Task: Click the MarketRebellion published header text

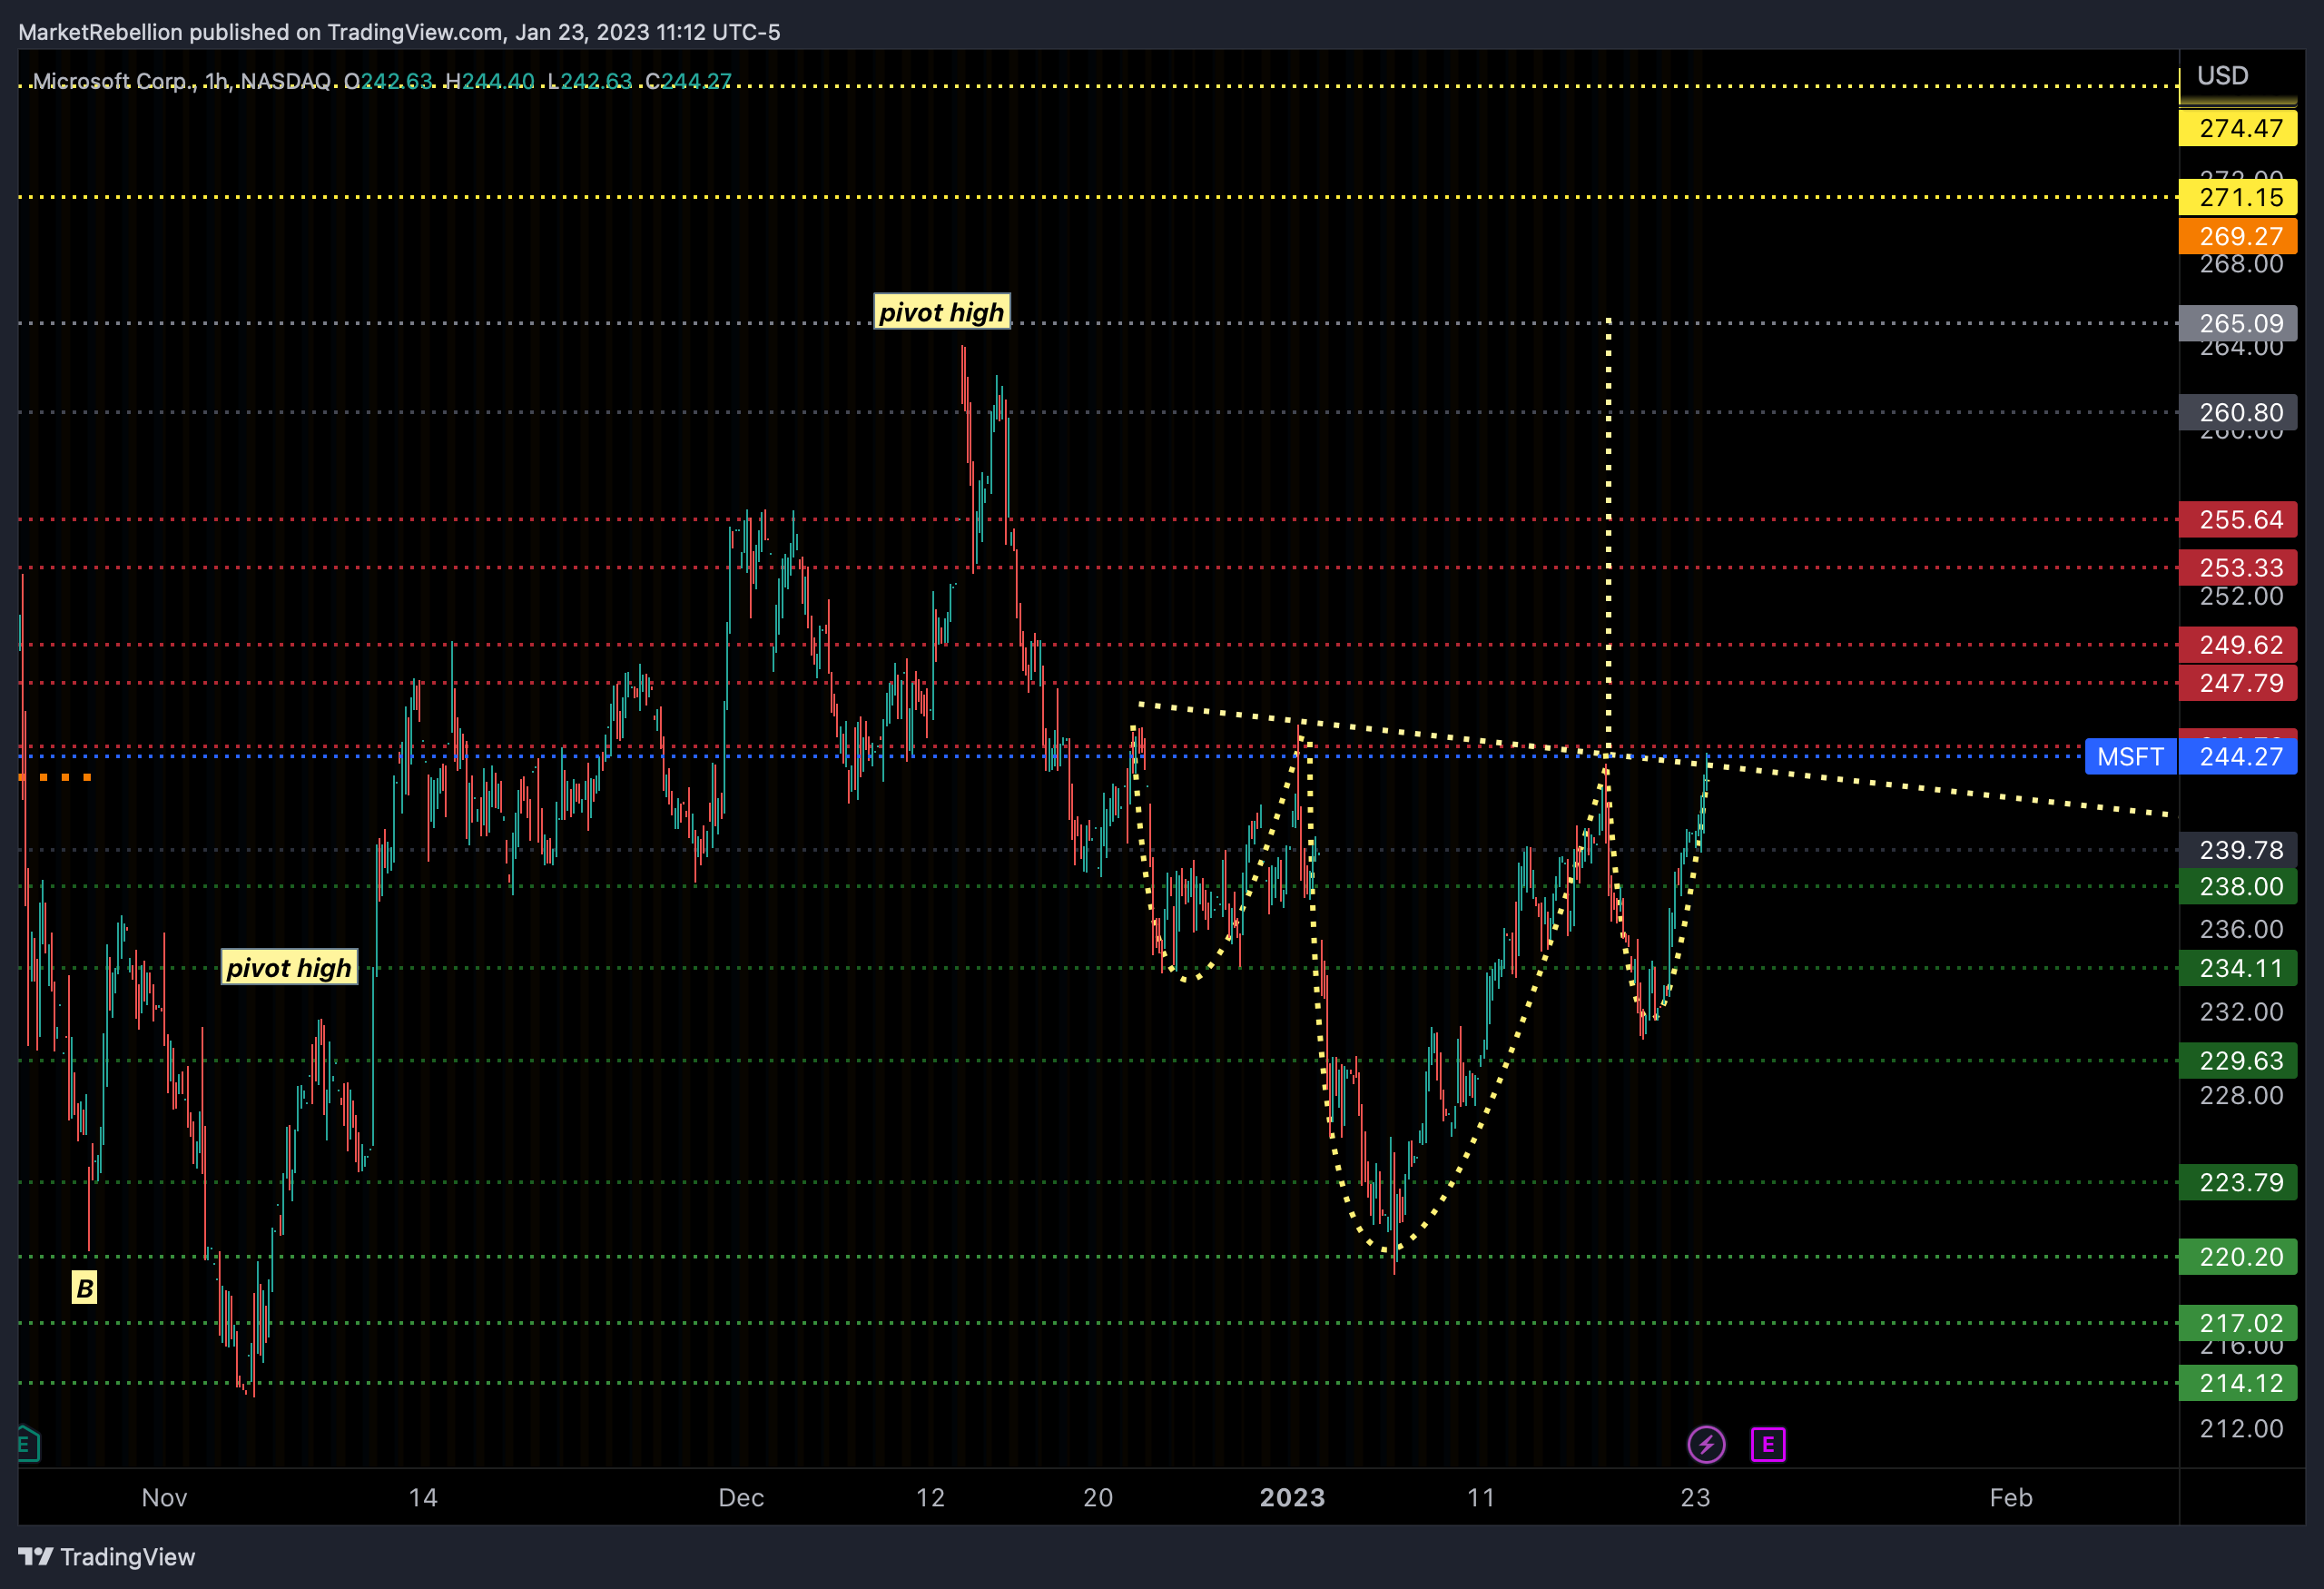Action: point(400,32)
